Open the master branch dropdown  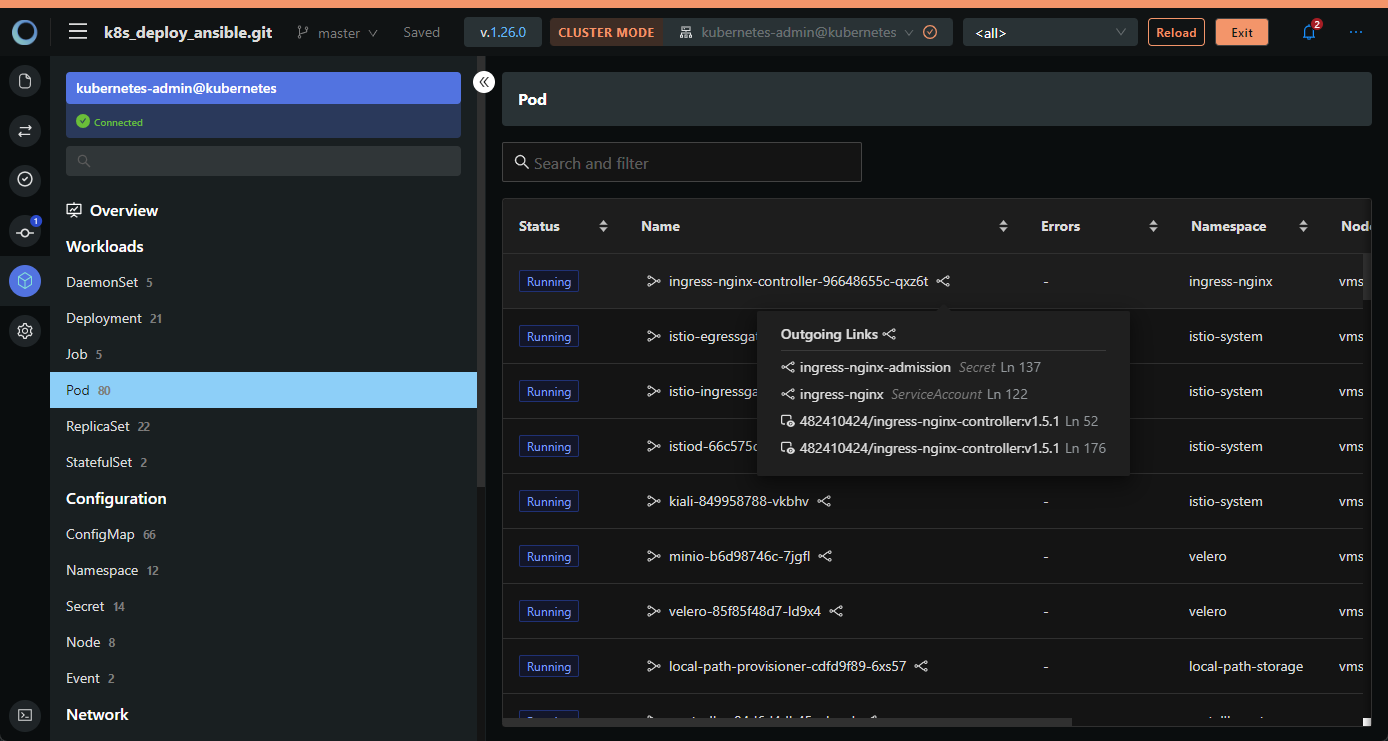point(347,32)
